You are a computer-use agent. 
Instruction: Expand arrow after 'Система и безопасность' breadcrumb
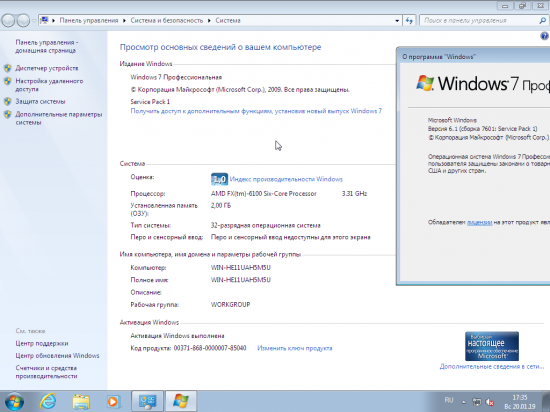(x=209, y=21)
